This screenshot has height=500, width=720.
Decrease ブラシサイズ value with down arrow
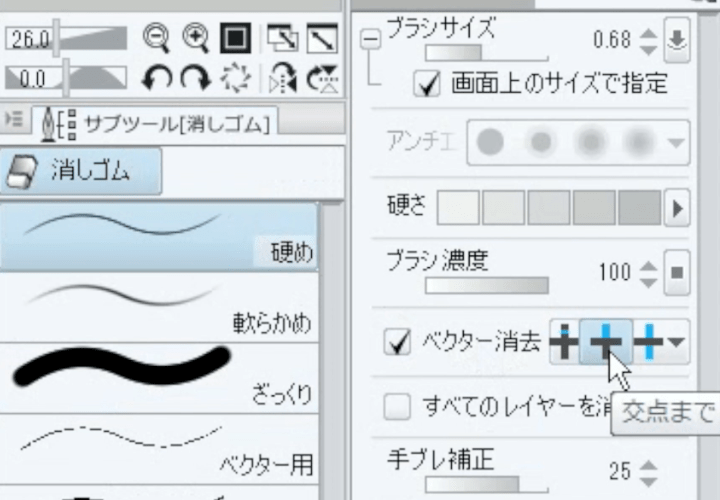click(x=648, y=50)
